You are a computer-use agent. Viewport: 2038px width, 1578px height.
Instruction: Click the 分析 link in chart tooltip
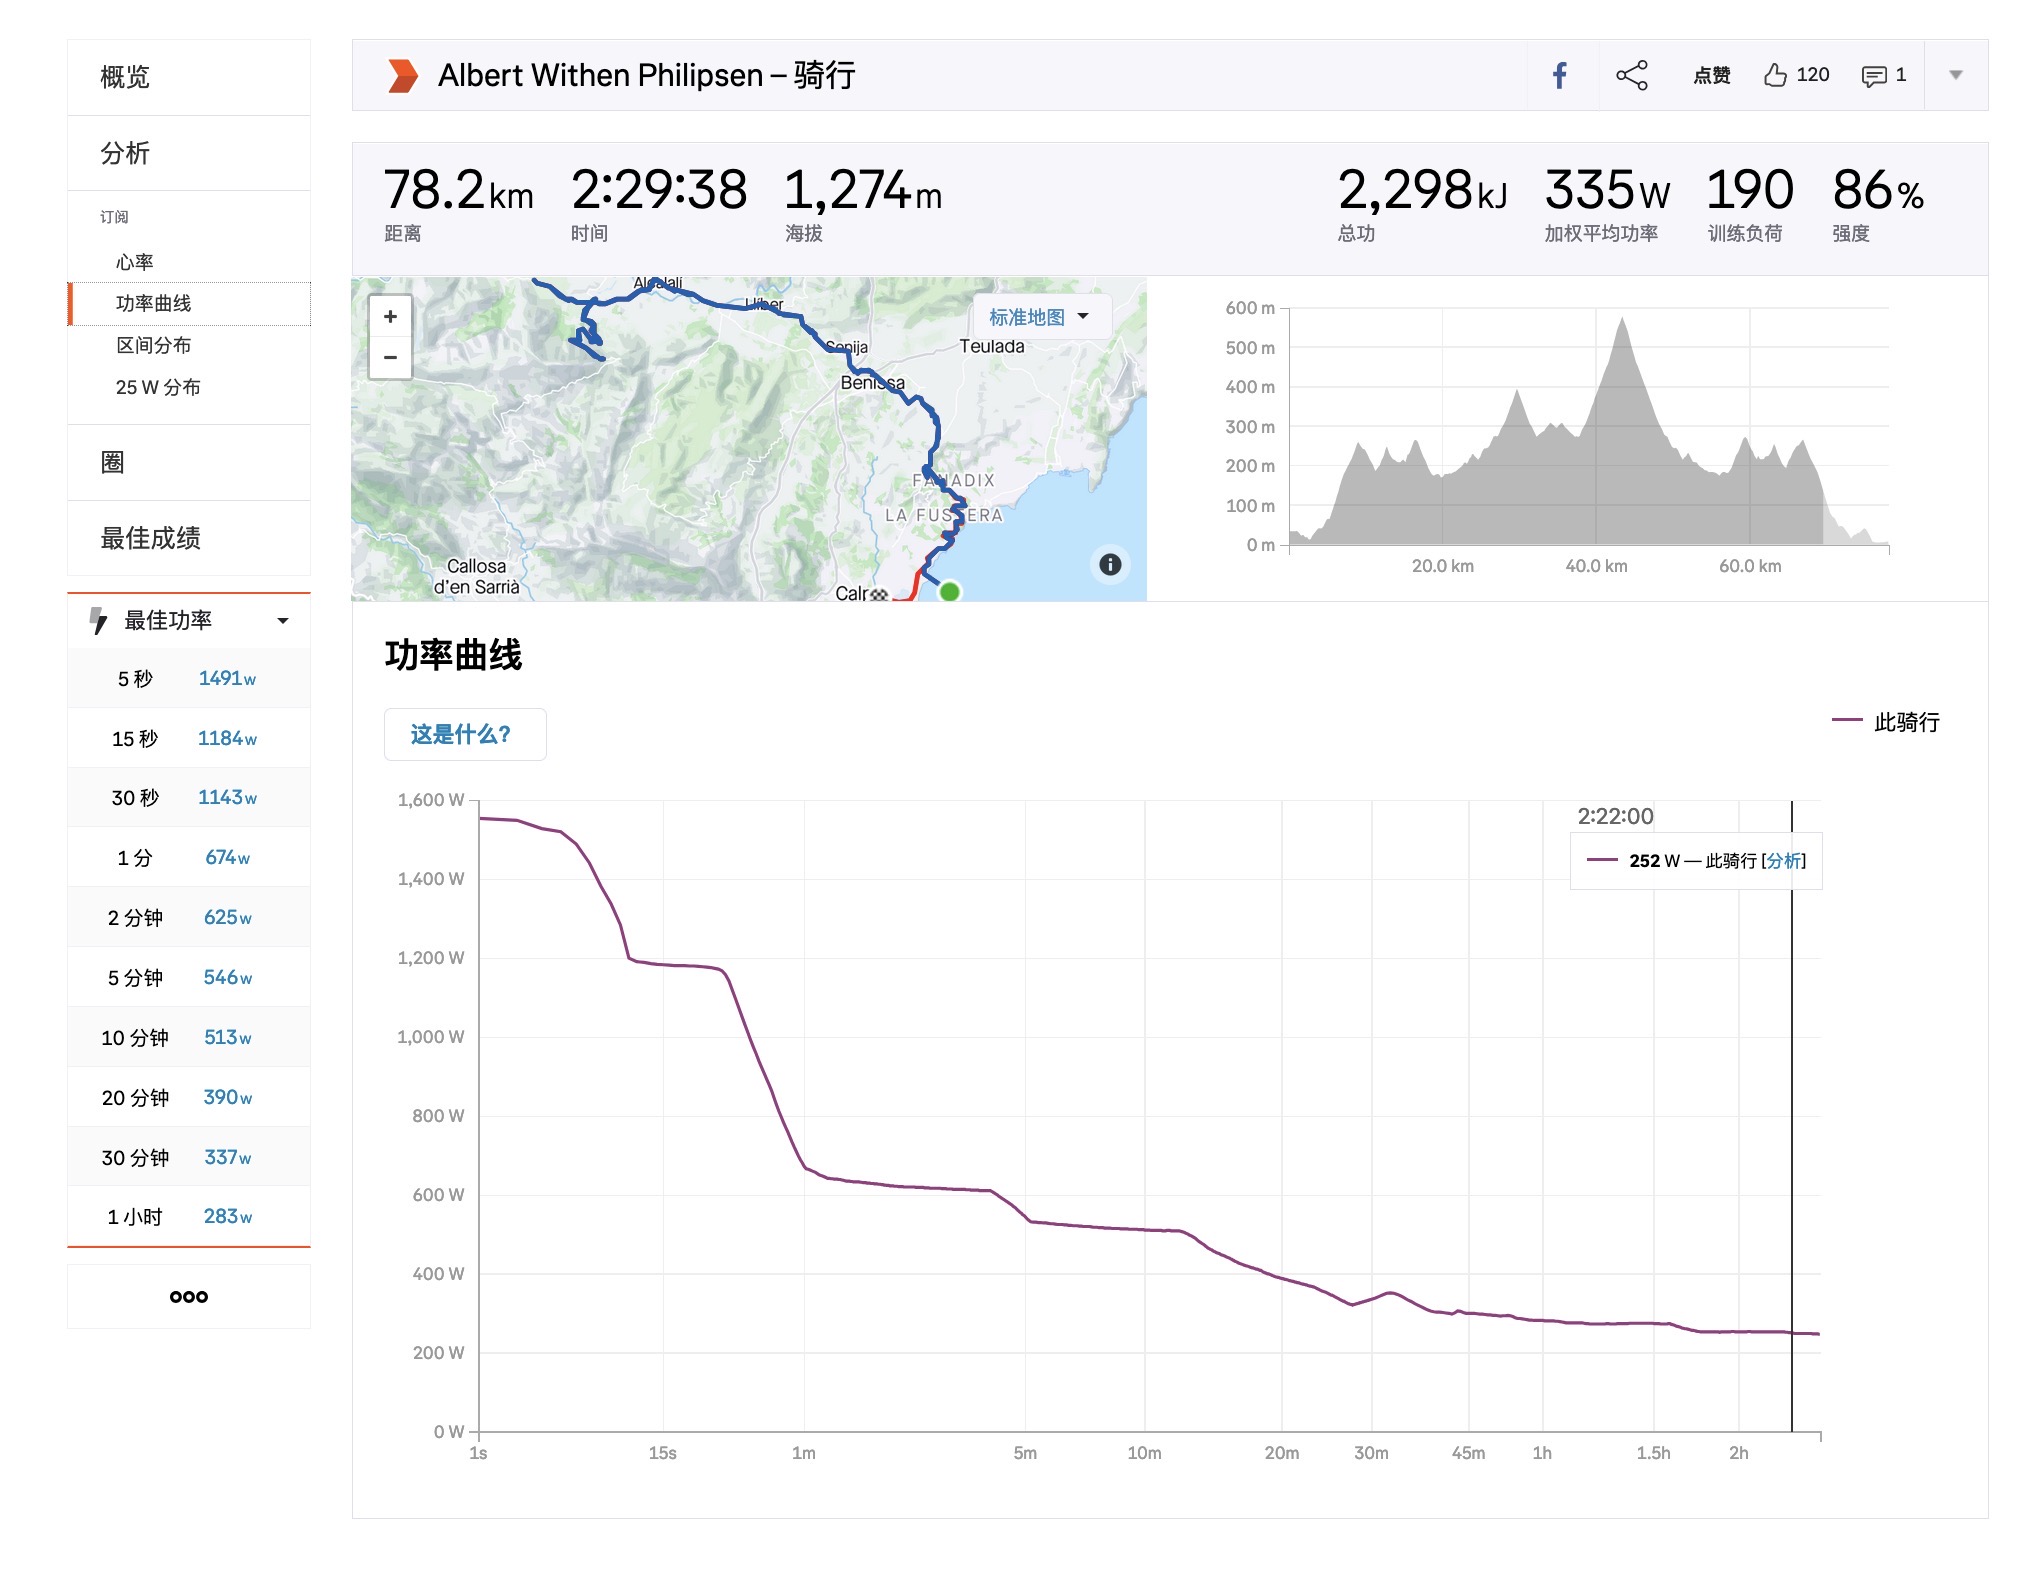point(1783,861)
